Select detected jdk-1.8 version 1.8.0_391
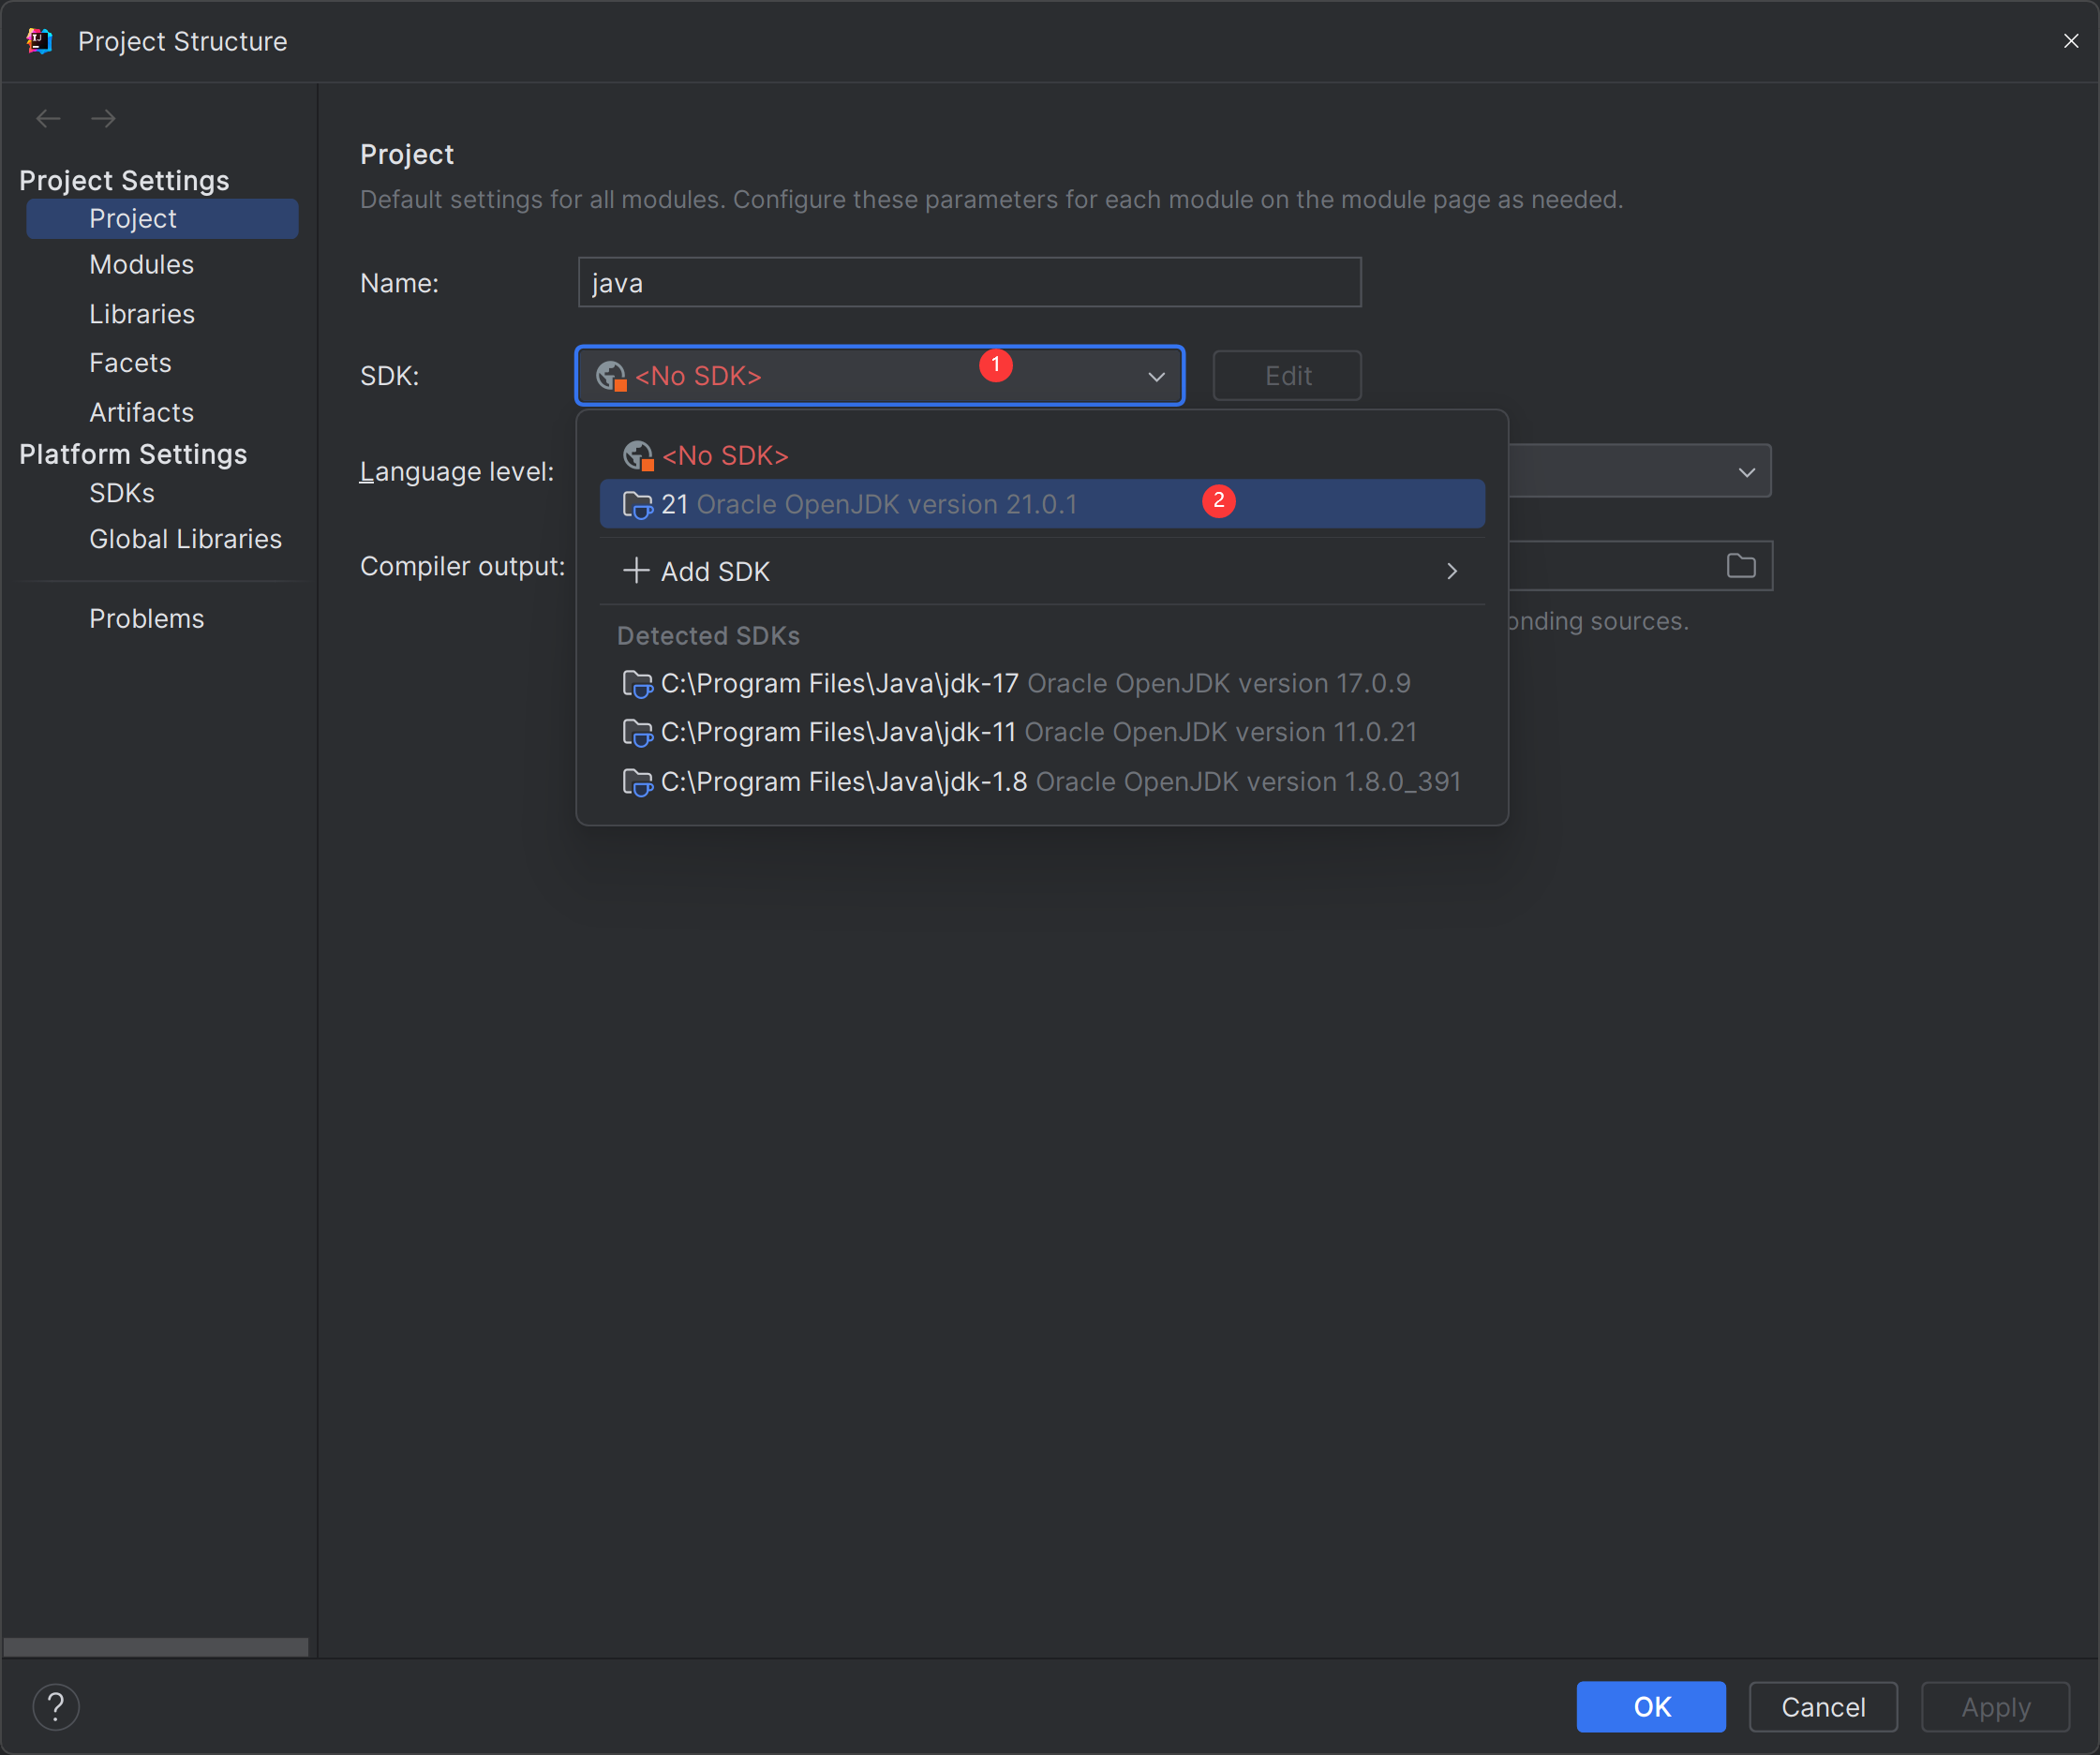This screenshot has height=1755, width=2100. pyautogui.click(x=1042, y=782)
